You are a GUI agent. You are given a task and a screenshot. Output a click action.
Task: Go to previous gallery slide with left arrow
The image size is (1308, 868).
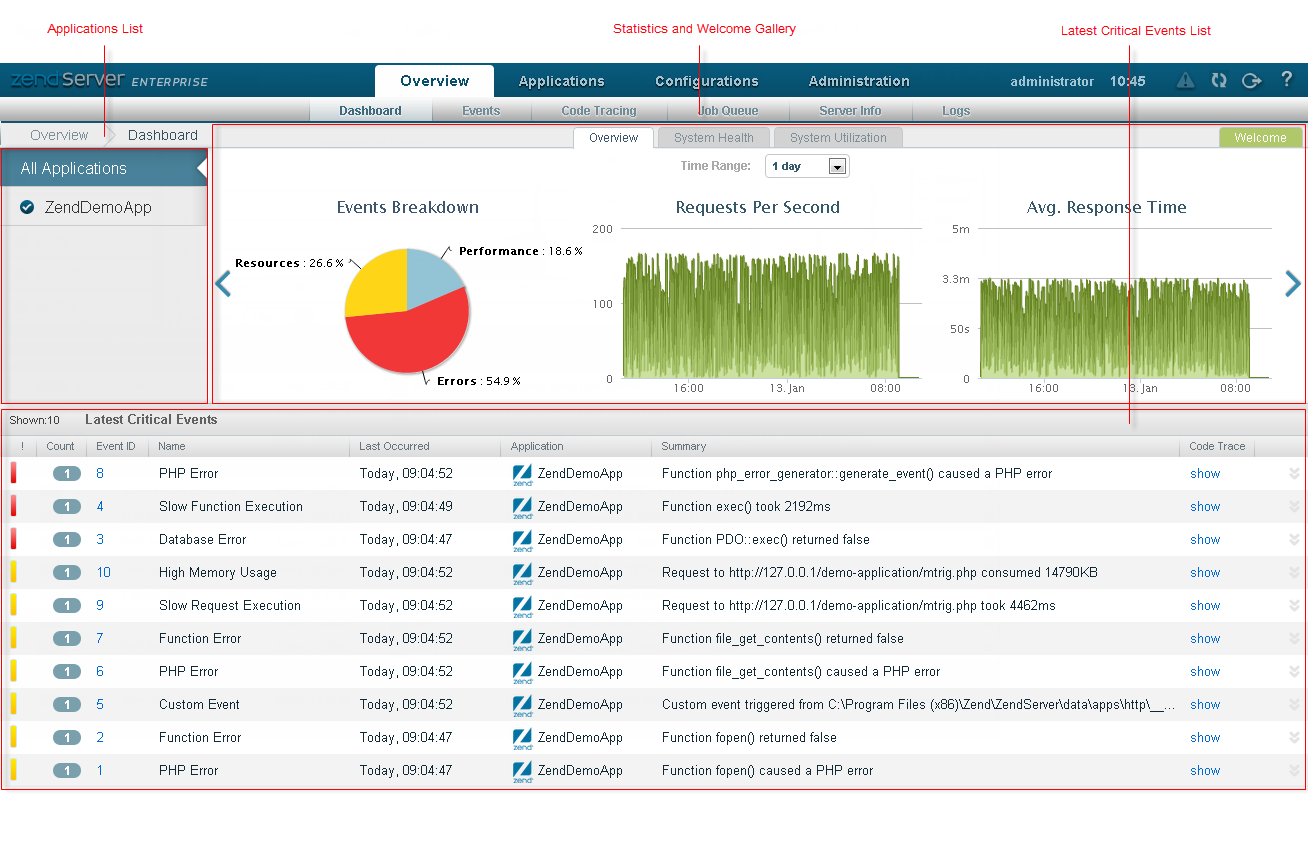(x=223, y=285)
